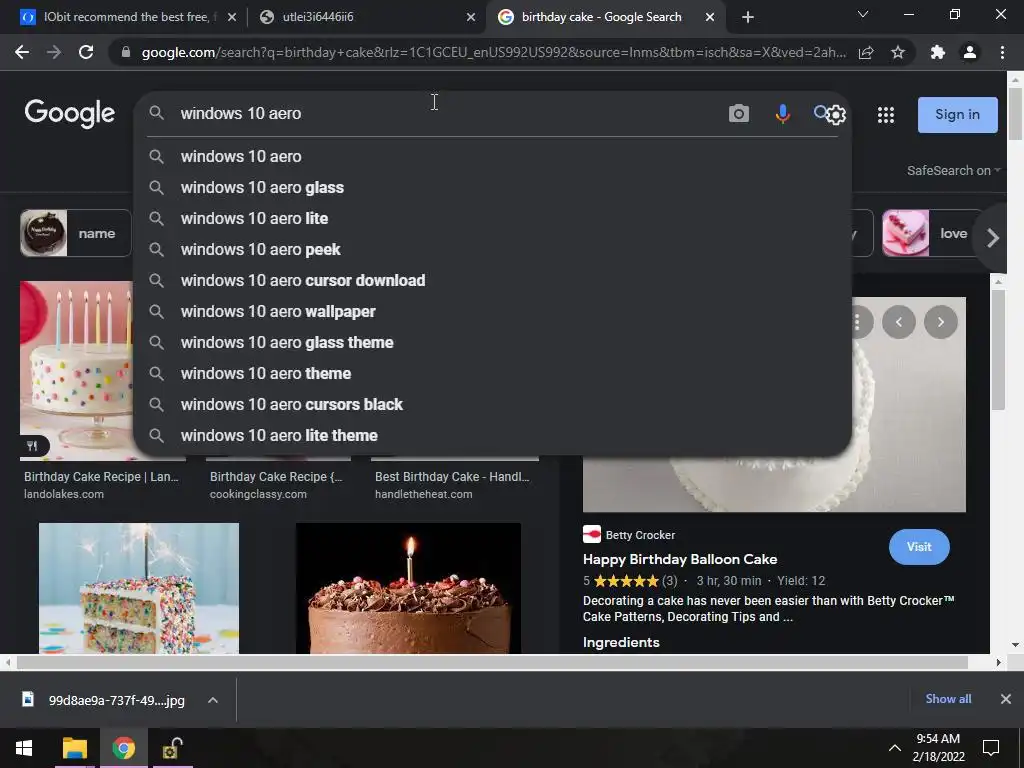Viewport: 1024px width, 768px height.
Task: Show next image in preview panel
Action: [940, 322]
